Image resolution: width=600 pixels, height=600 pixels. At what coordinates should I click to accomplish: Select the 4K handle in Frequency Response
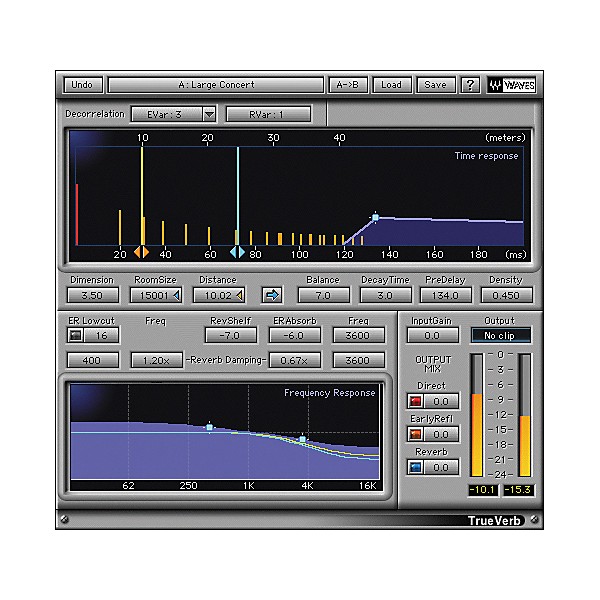(x=302, y=439)
